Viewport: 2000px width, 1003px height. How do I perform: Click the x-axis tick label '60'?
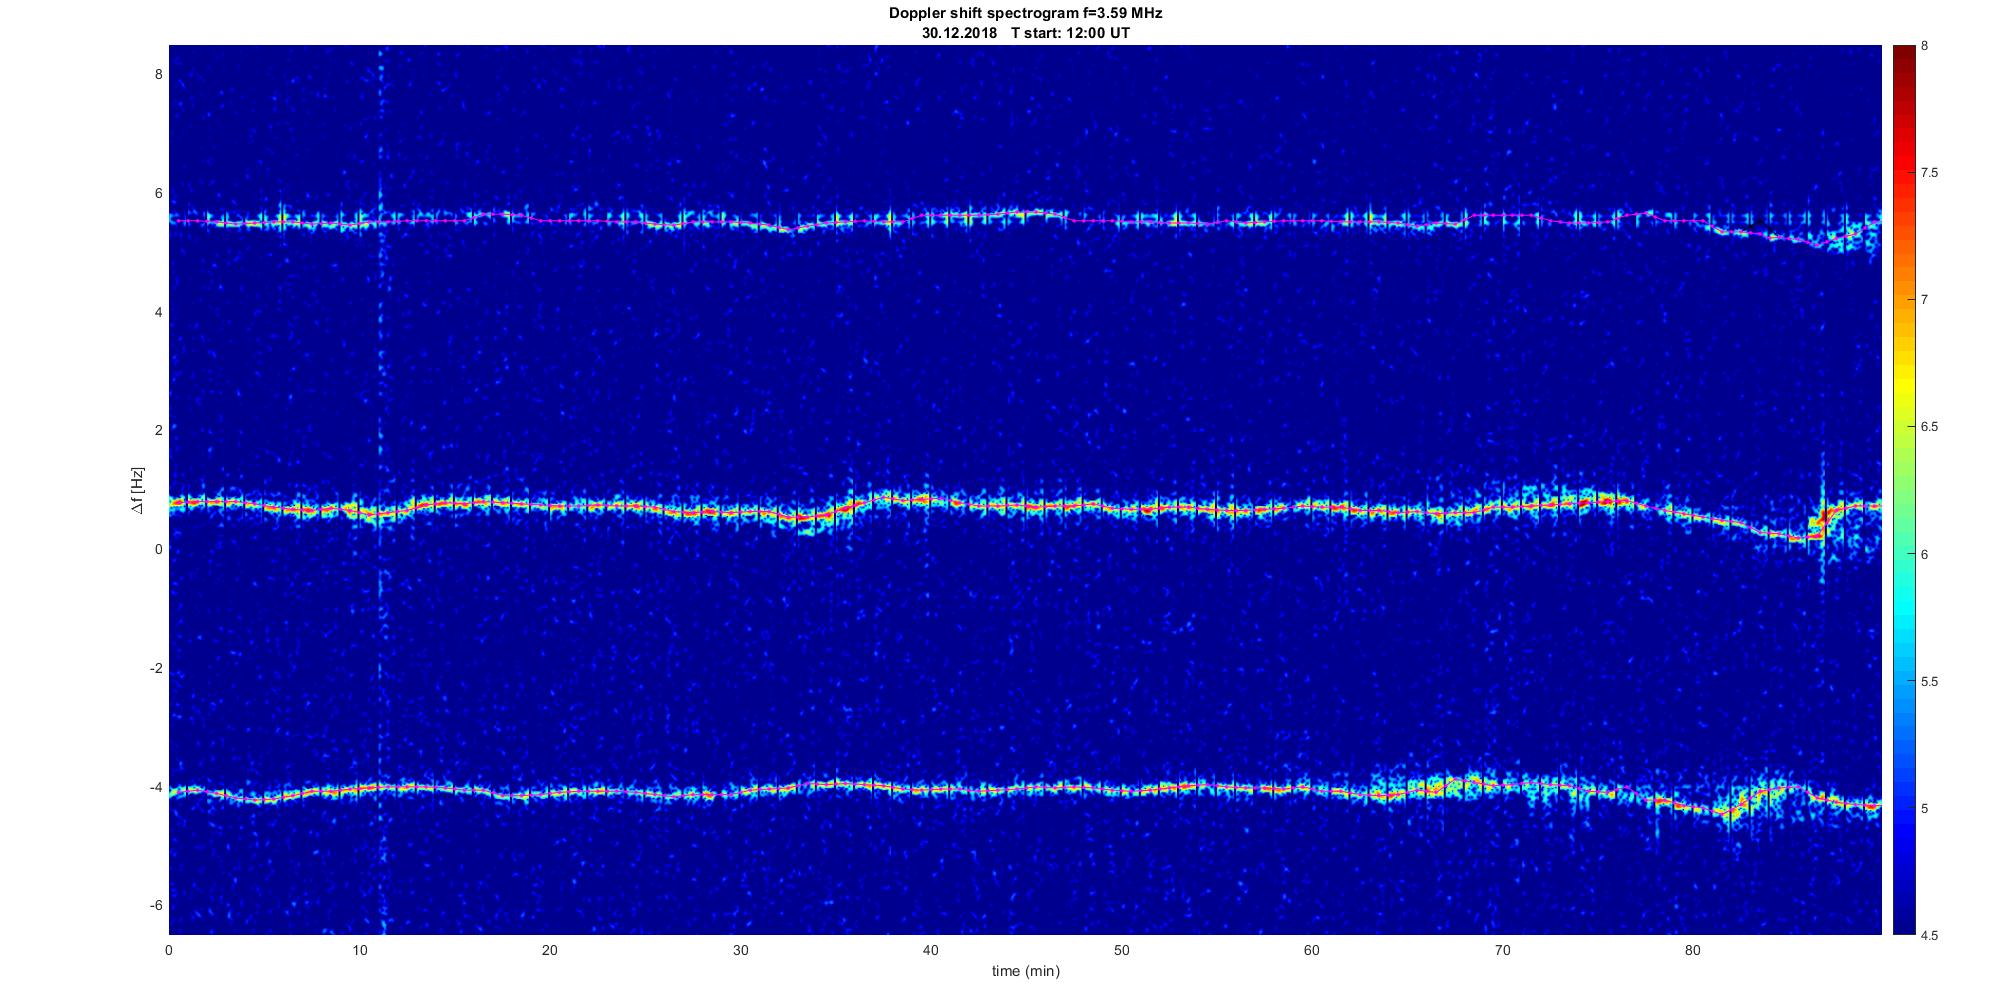(1311, 950)
